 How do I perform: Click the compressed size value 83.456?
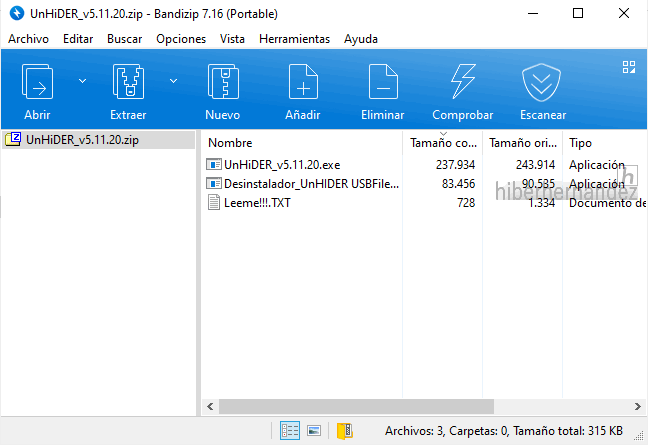click(x=458, y=184)
